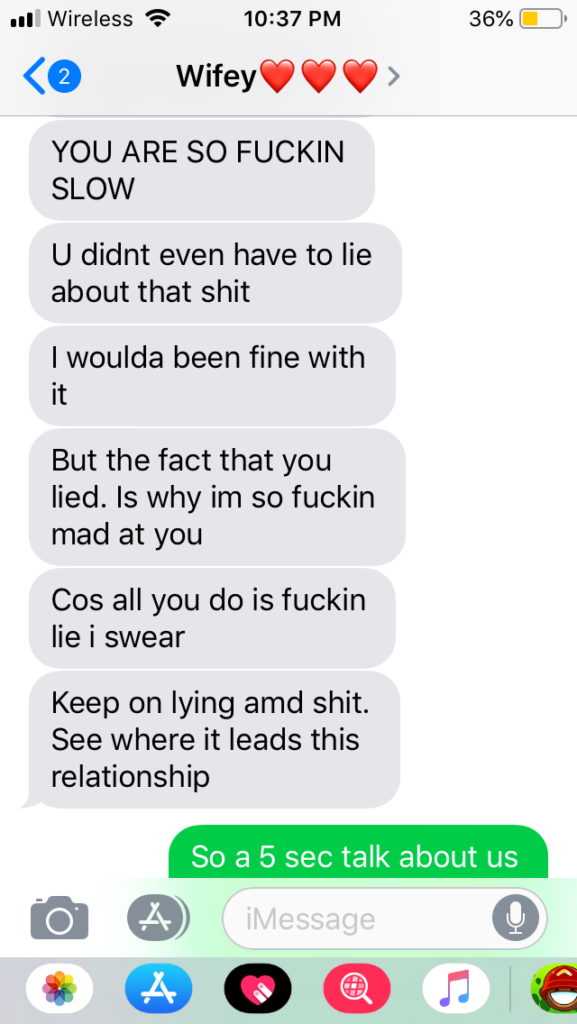Open the Digital Touch heart app
Viewport: 577px width, 1024px height.
[258, 988]
